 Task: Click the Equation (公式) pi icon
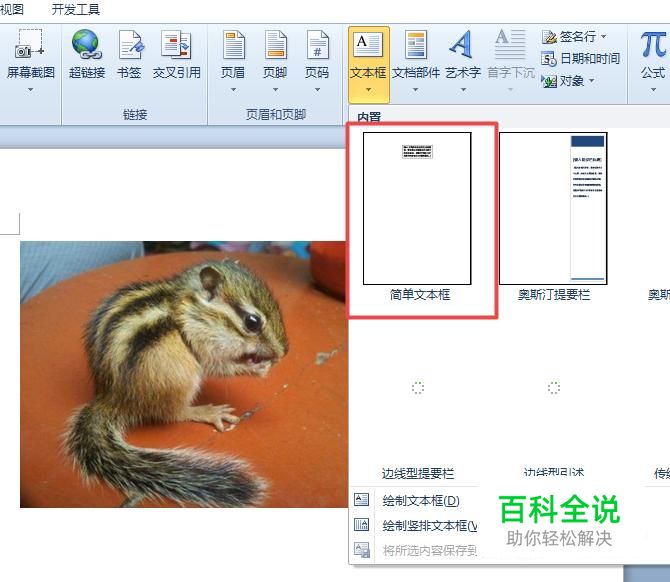[x=653, y=44]
